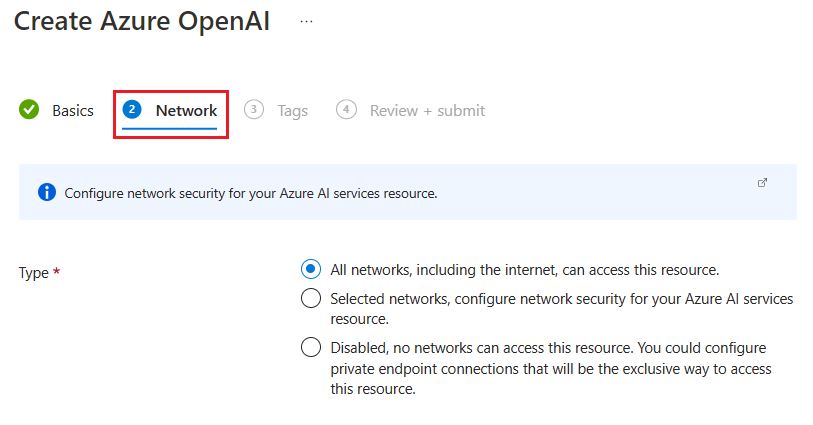Click the 'Create Azure OpenAI' page title
Viewport: 813px width, 425px height.
pyautogui.click(x=142, y=22)
